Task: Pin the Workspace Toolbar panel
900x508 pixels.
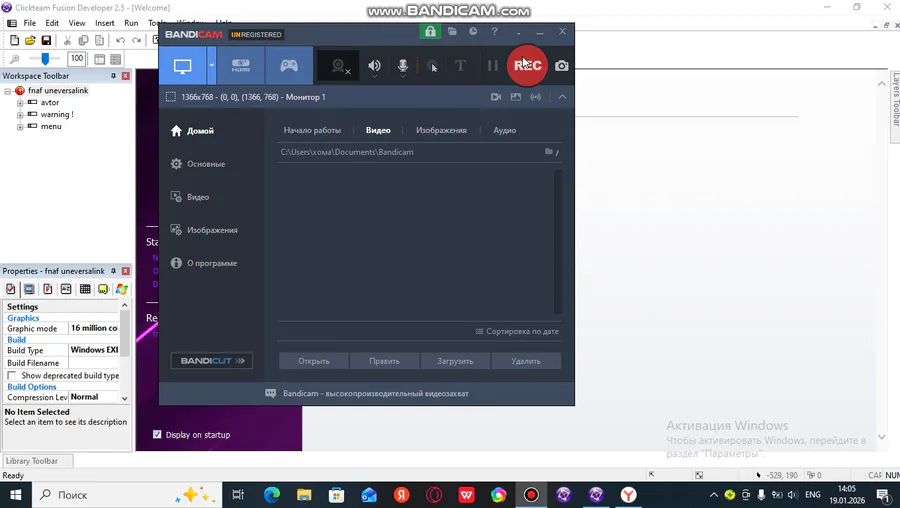Action: point(113,76)
